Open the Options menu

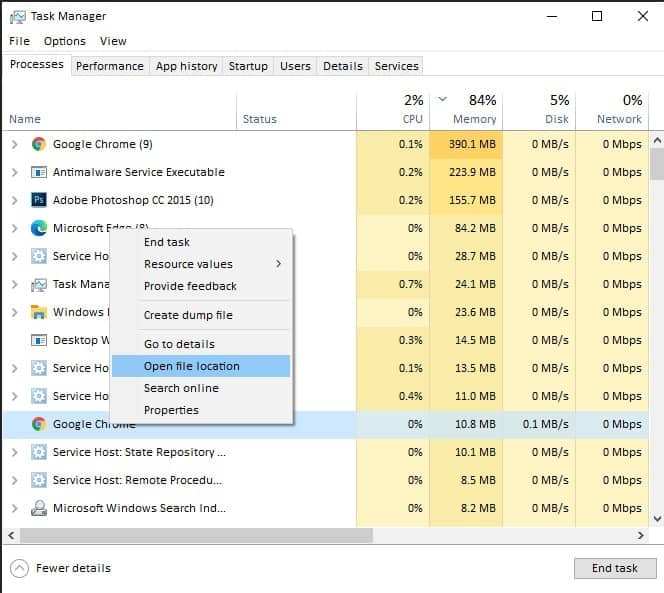coord(65,41)
